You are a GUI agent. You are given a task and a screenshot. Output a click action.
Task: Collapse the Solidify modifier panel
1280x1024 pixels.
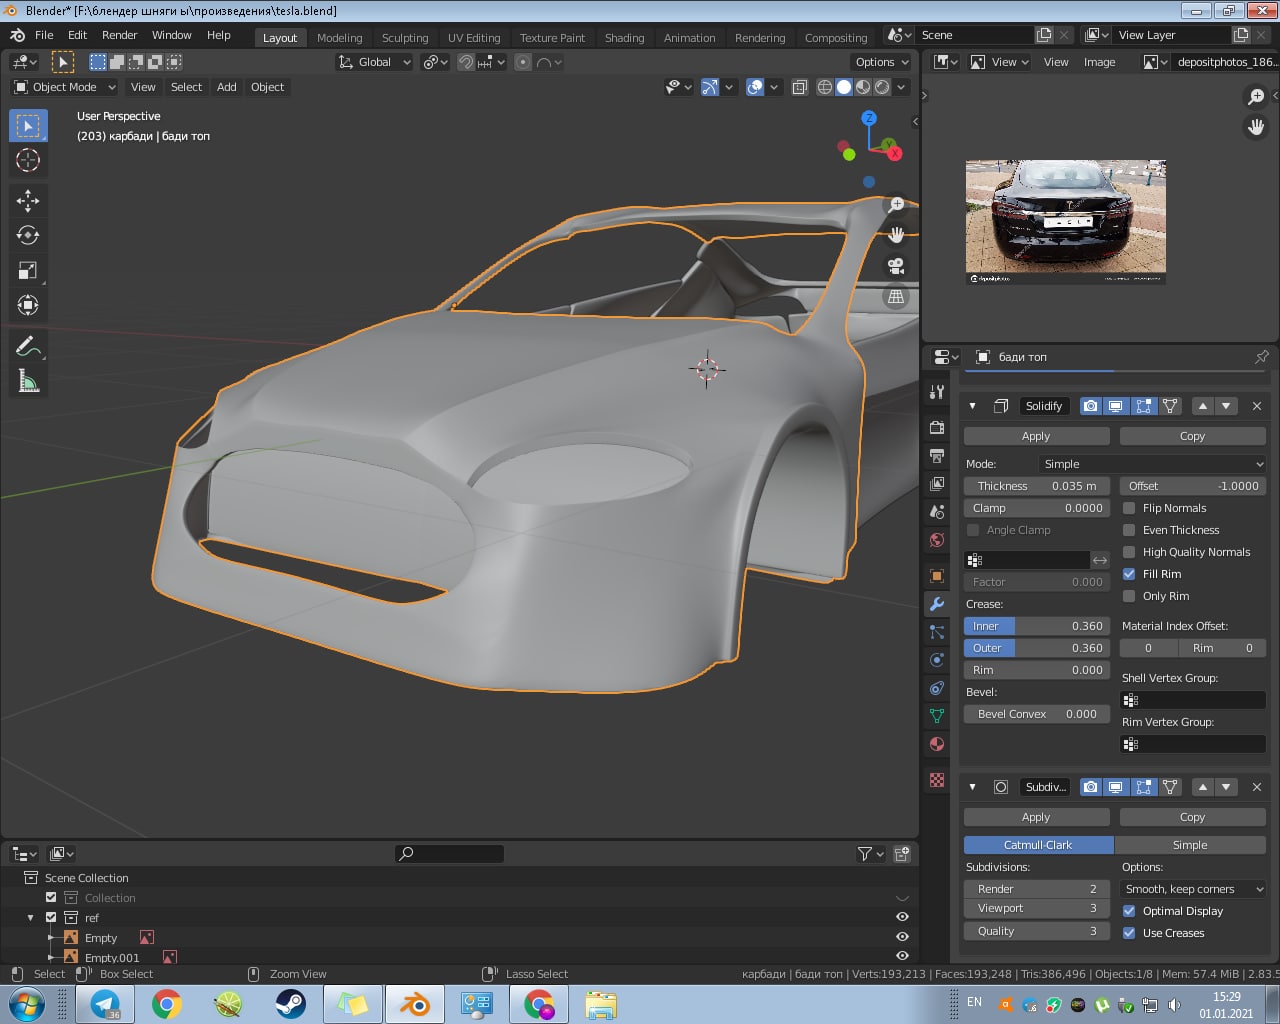point(972,406)
